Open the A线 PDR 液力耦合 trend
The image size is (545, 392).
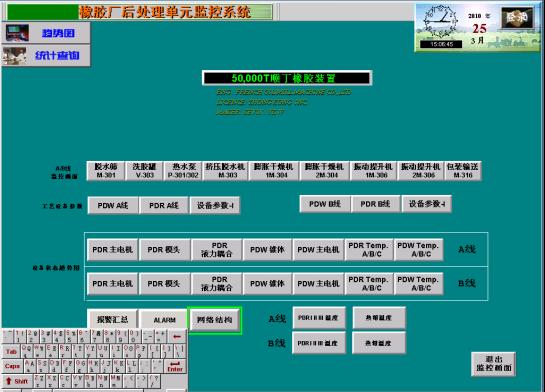pos(217,250)
